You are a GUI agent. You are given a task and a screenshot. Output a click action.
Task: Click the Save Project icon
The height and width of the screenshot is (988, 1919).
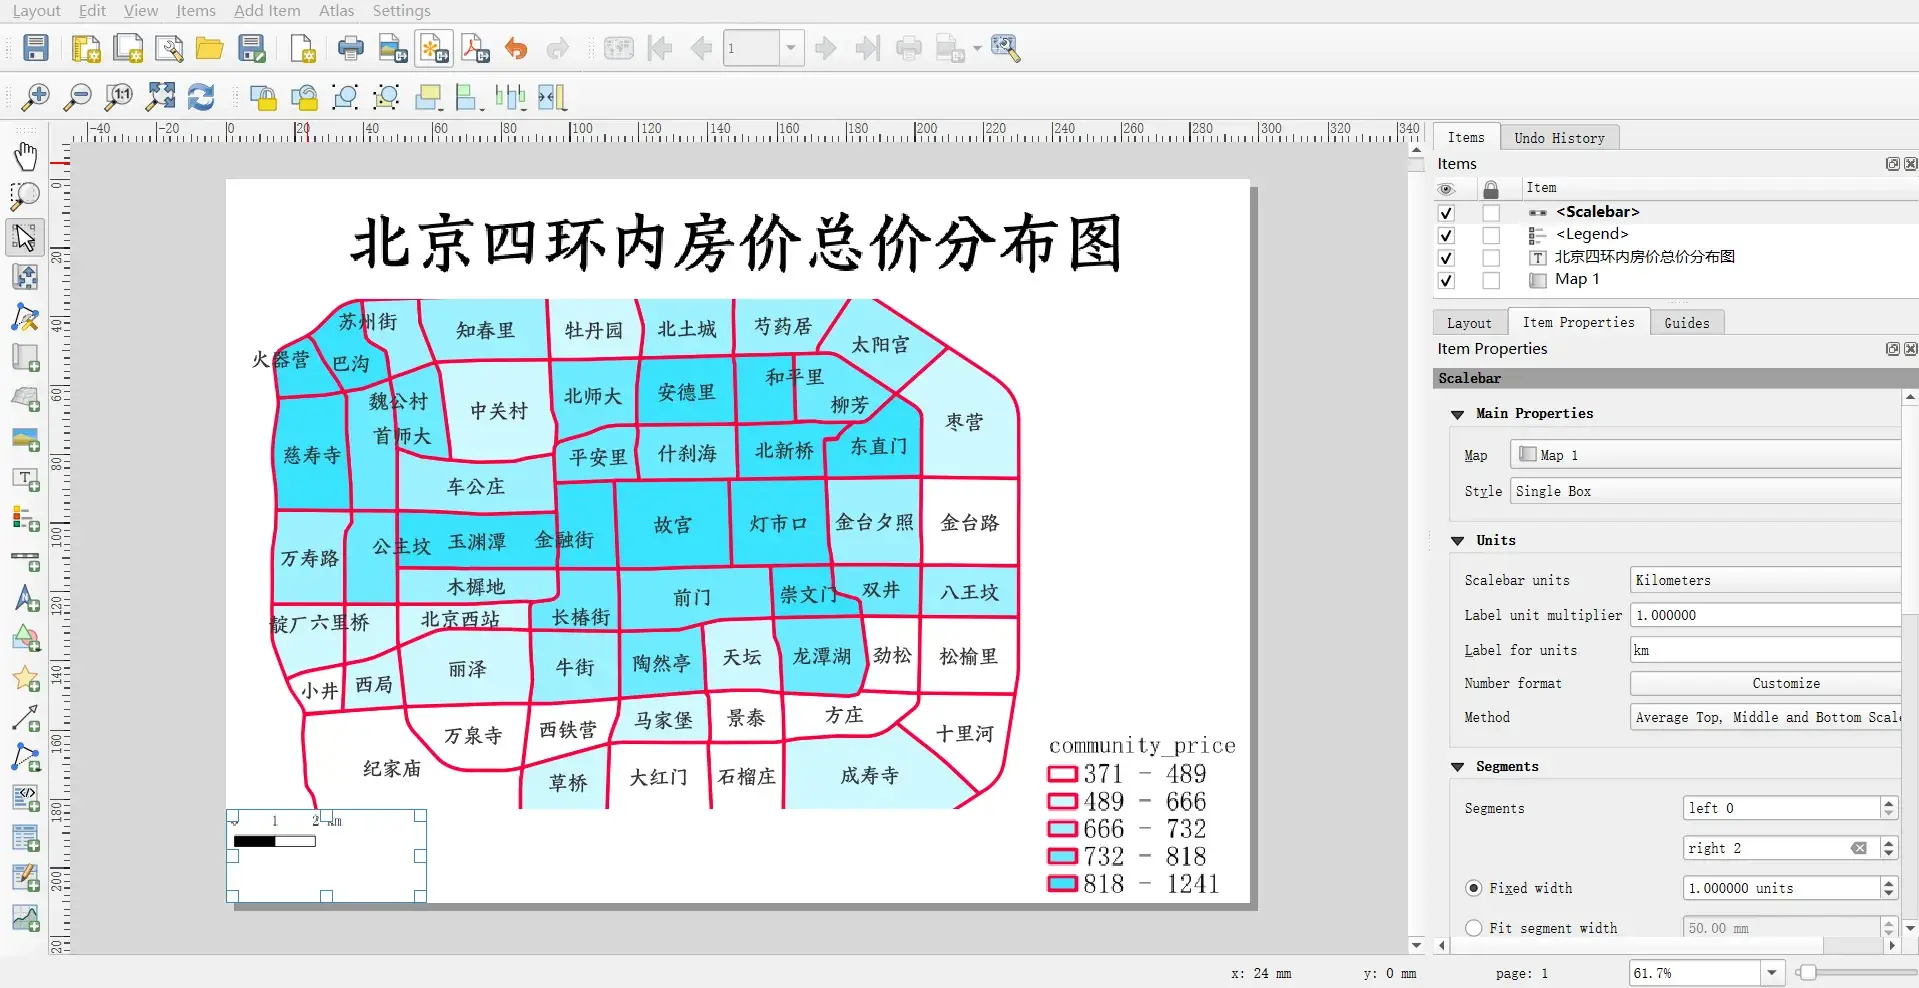point(36,48)
